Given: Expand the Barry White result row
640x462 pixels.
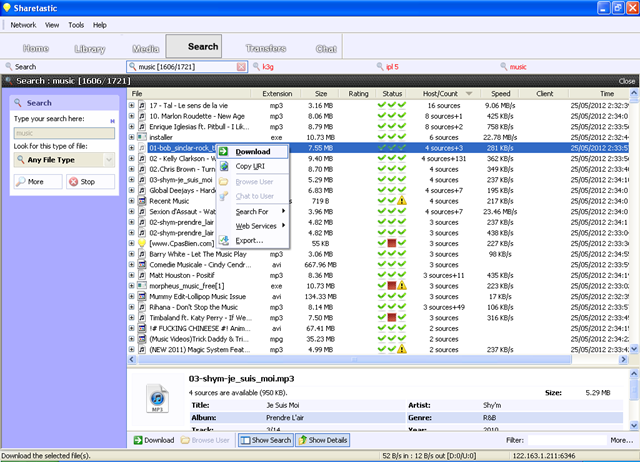Looking at the screenshot, I should point(131,254).
